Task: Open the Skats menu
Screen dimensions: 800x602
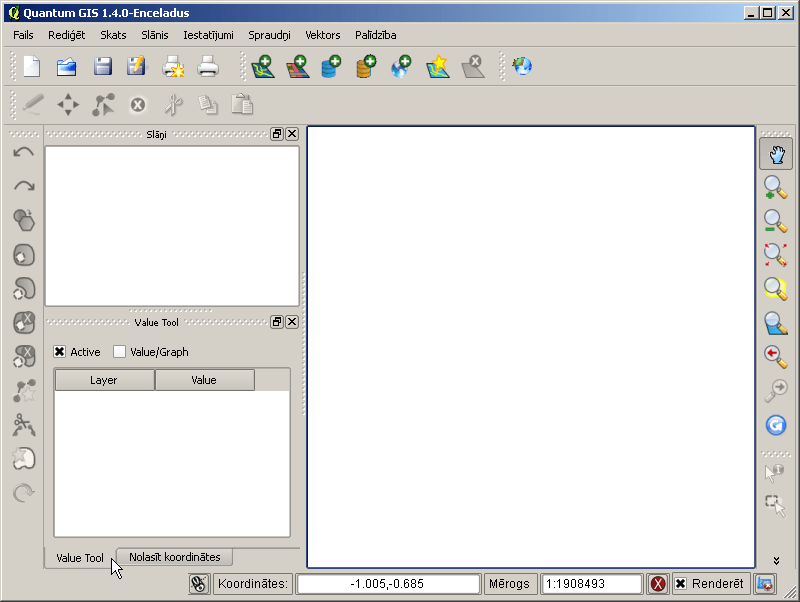Action: coord(113,35)
